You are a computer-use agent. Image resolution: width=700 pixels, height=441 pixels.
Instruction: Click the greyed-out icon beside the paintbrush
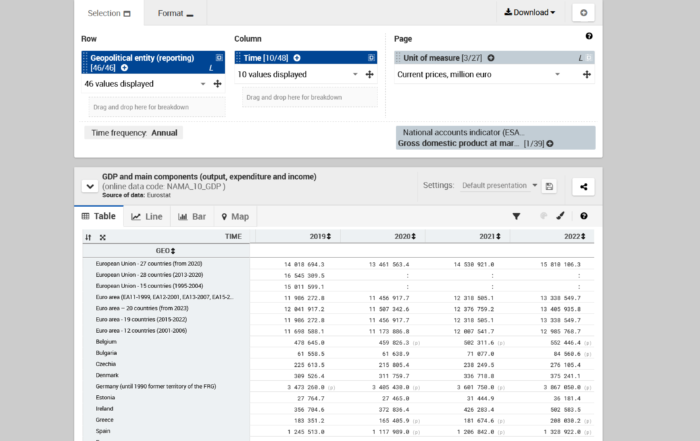click(x=543, y=216)
